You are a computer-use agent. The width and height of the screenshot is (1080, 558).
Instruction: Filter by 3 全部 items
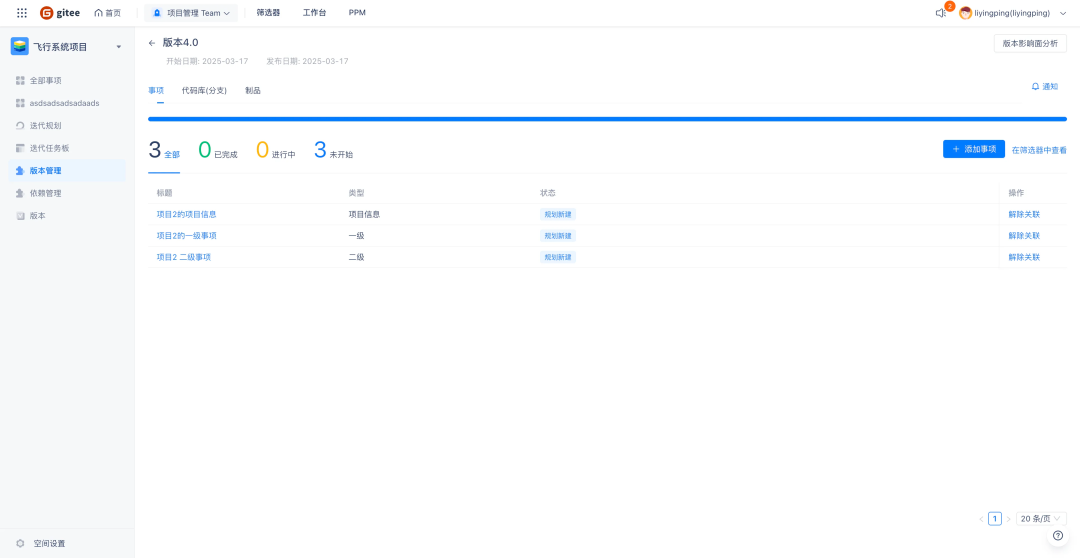[164, 150]
